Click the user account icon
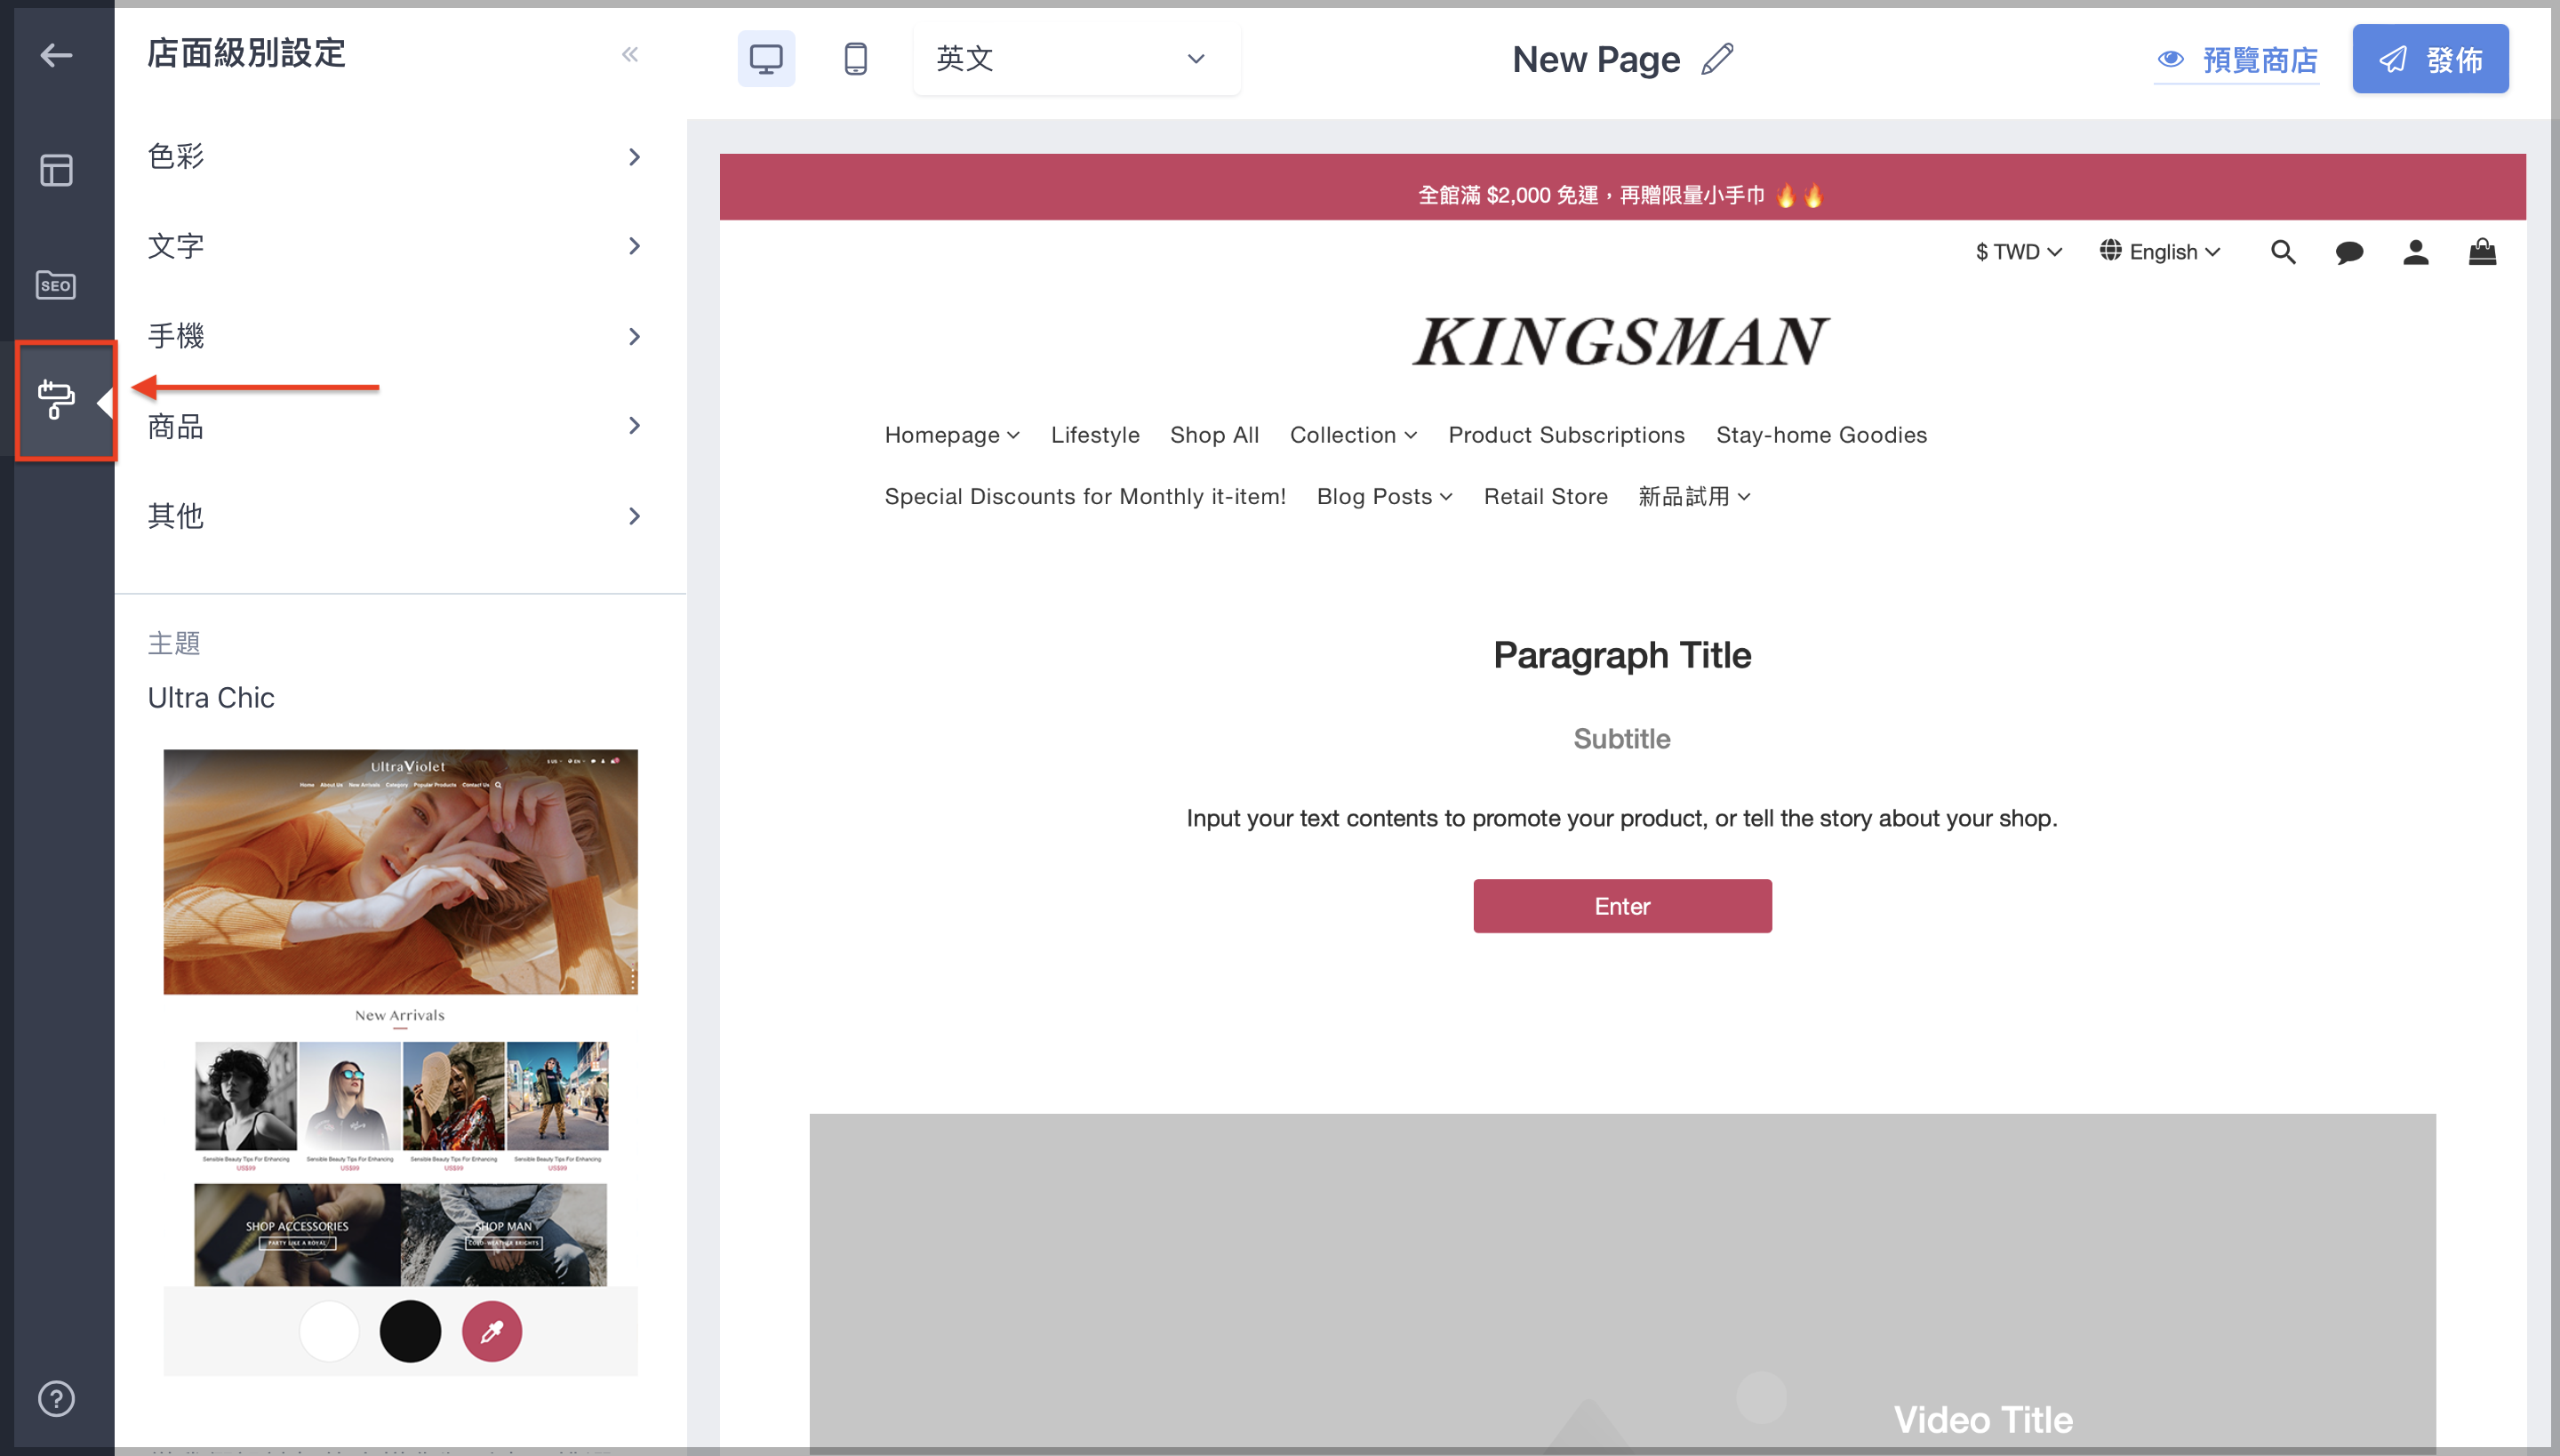The height and width of the screenshot is (1456, 2560). tap(2416, 252)
